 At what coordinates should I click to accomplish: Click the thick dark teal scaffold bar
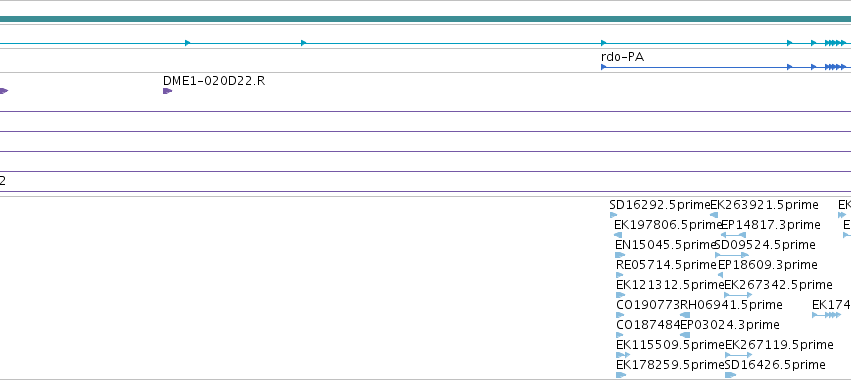tap(426, 19)
